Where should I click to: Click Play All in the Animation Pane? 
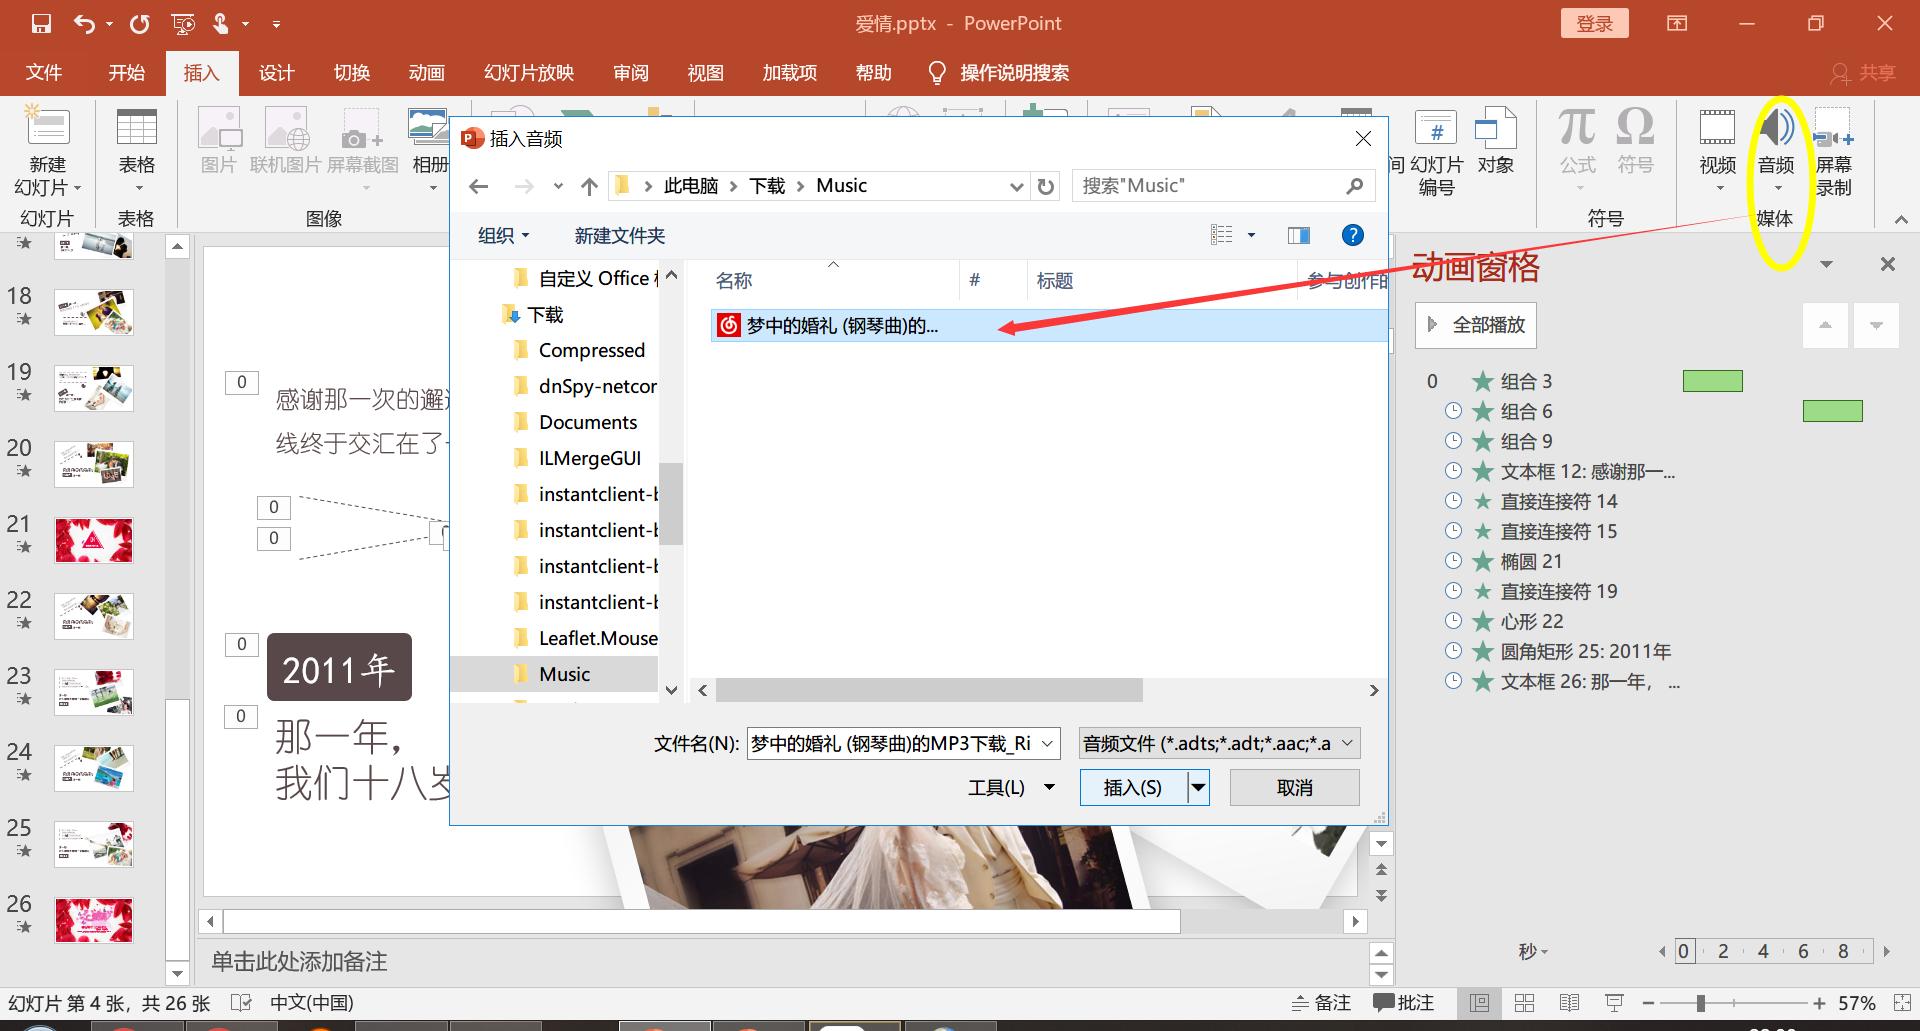(x=1476, y=325)
